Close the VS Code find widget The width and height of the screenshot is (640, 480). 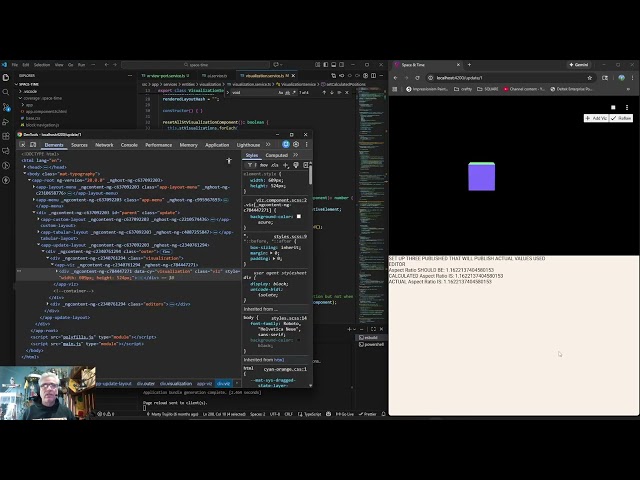click(x=347, y=93)
